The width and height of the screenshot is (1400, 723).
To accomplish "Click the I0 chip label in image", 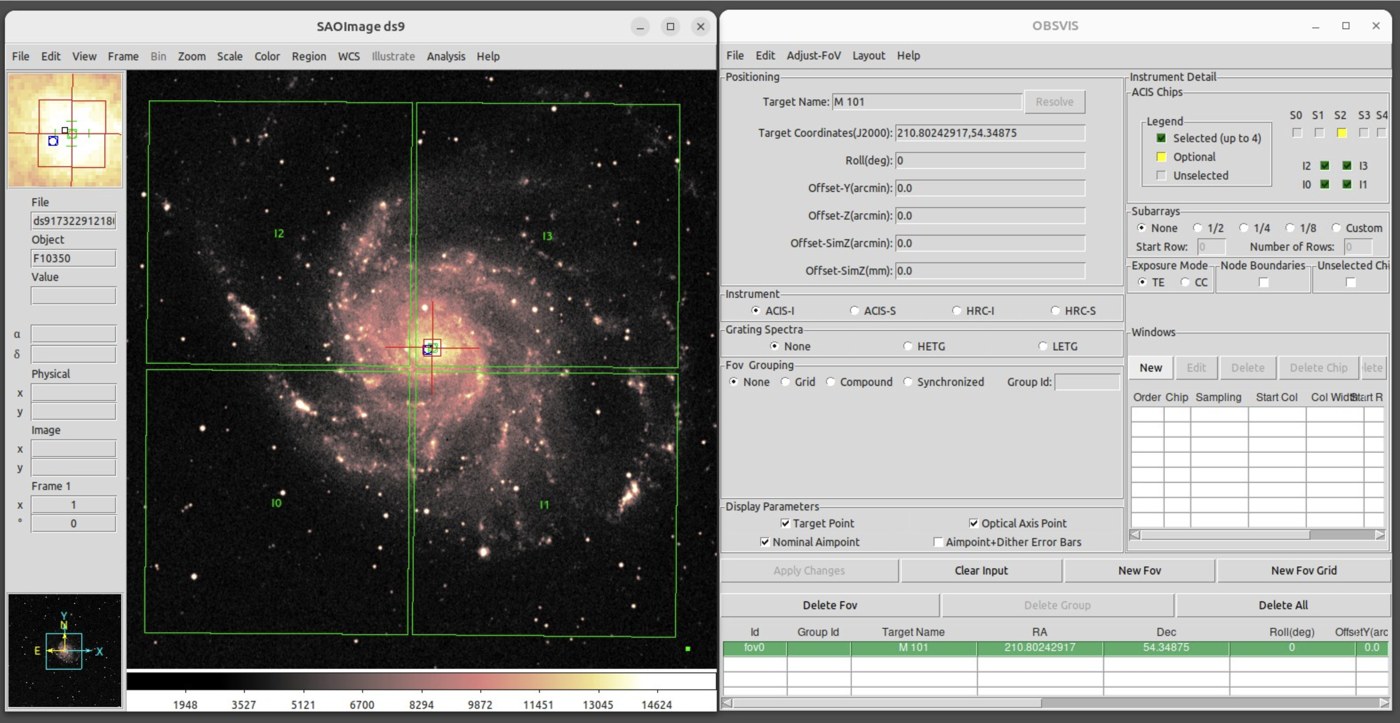I will (x=277, y=502).
